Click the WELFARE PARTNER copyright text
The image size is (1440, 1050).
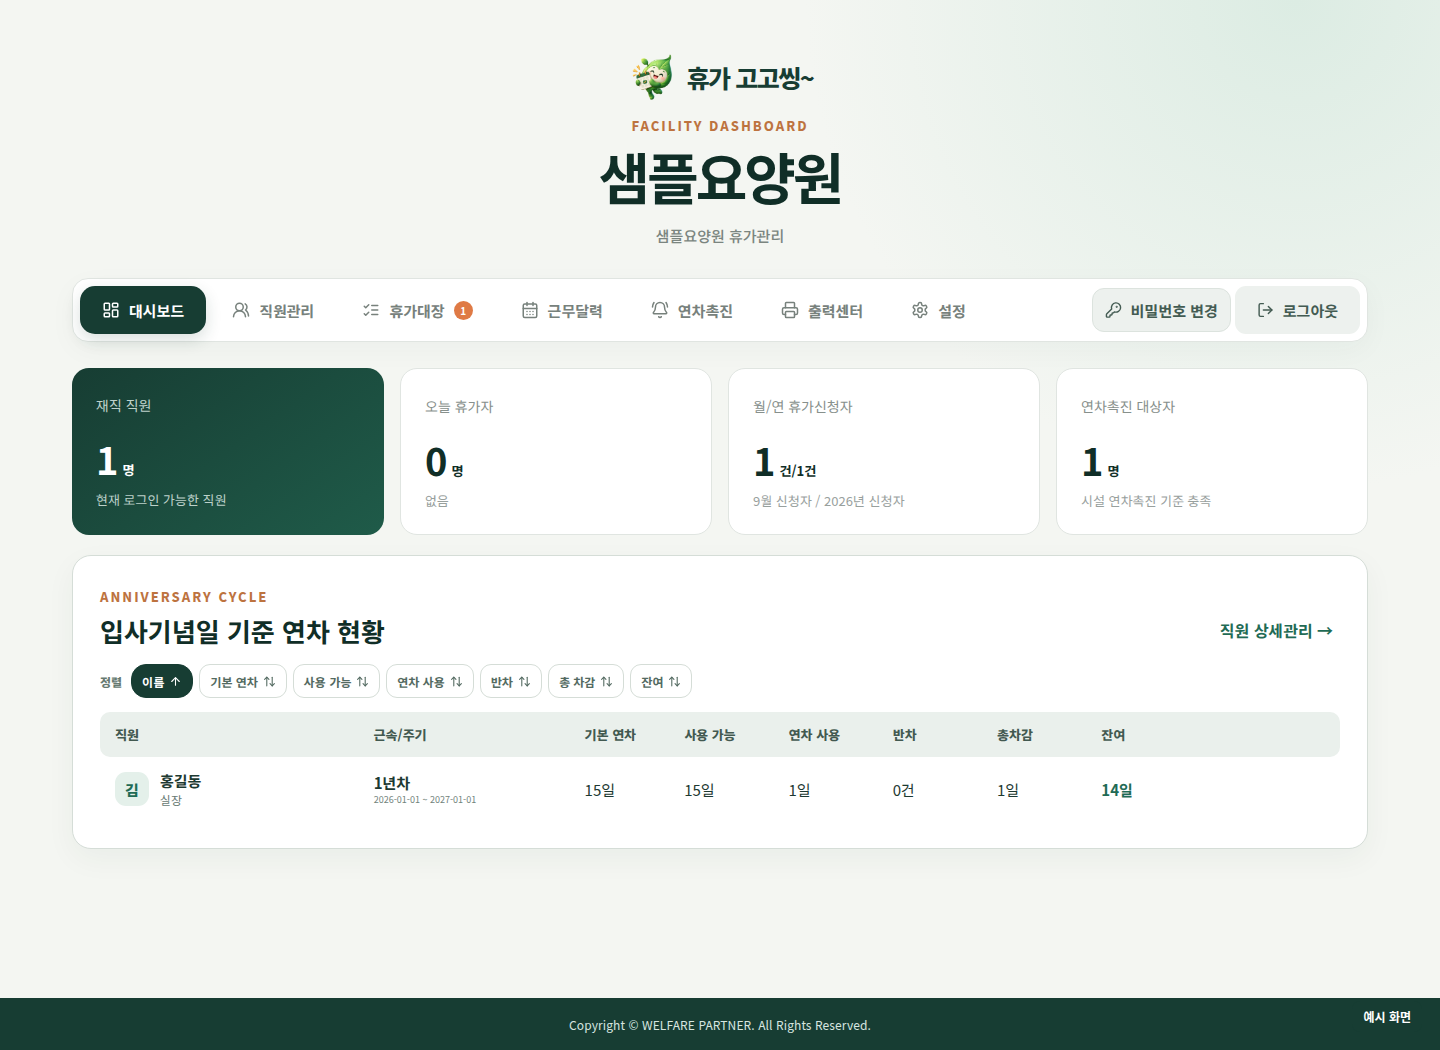tap(720, 1025)
